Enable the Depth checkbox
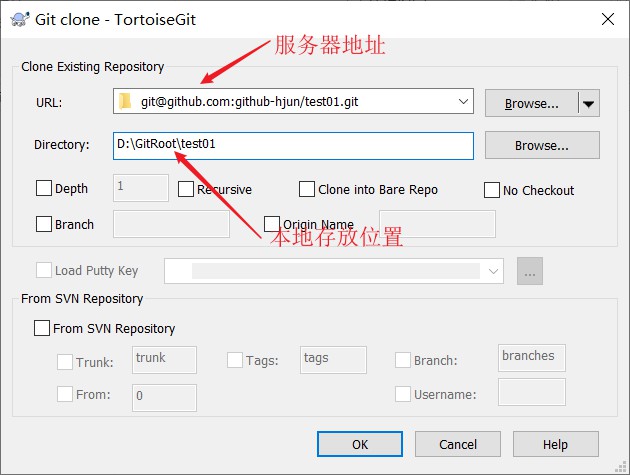The image size is (630, 475). (44, 188)
